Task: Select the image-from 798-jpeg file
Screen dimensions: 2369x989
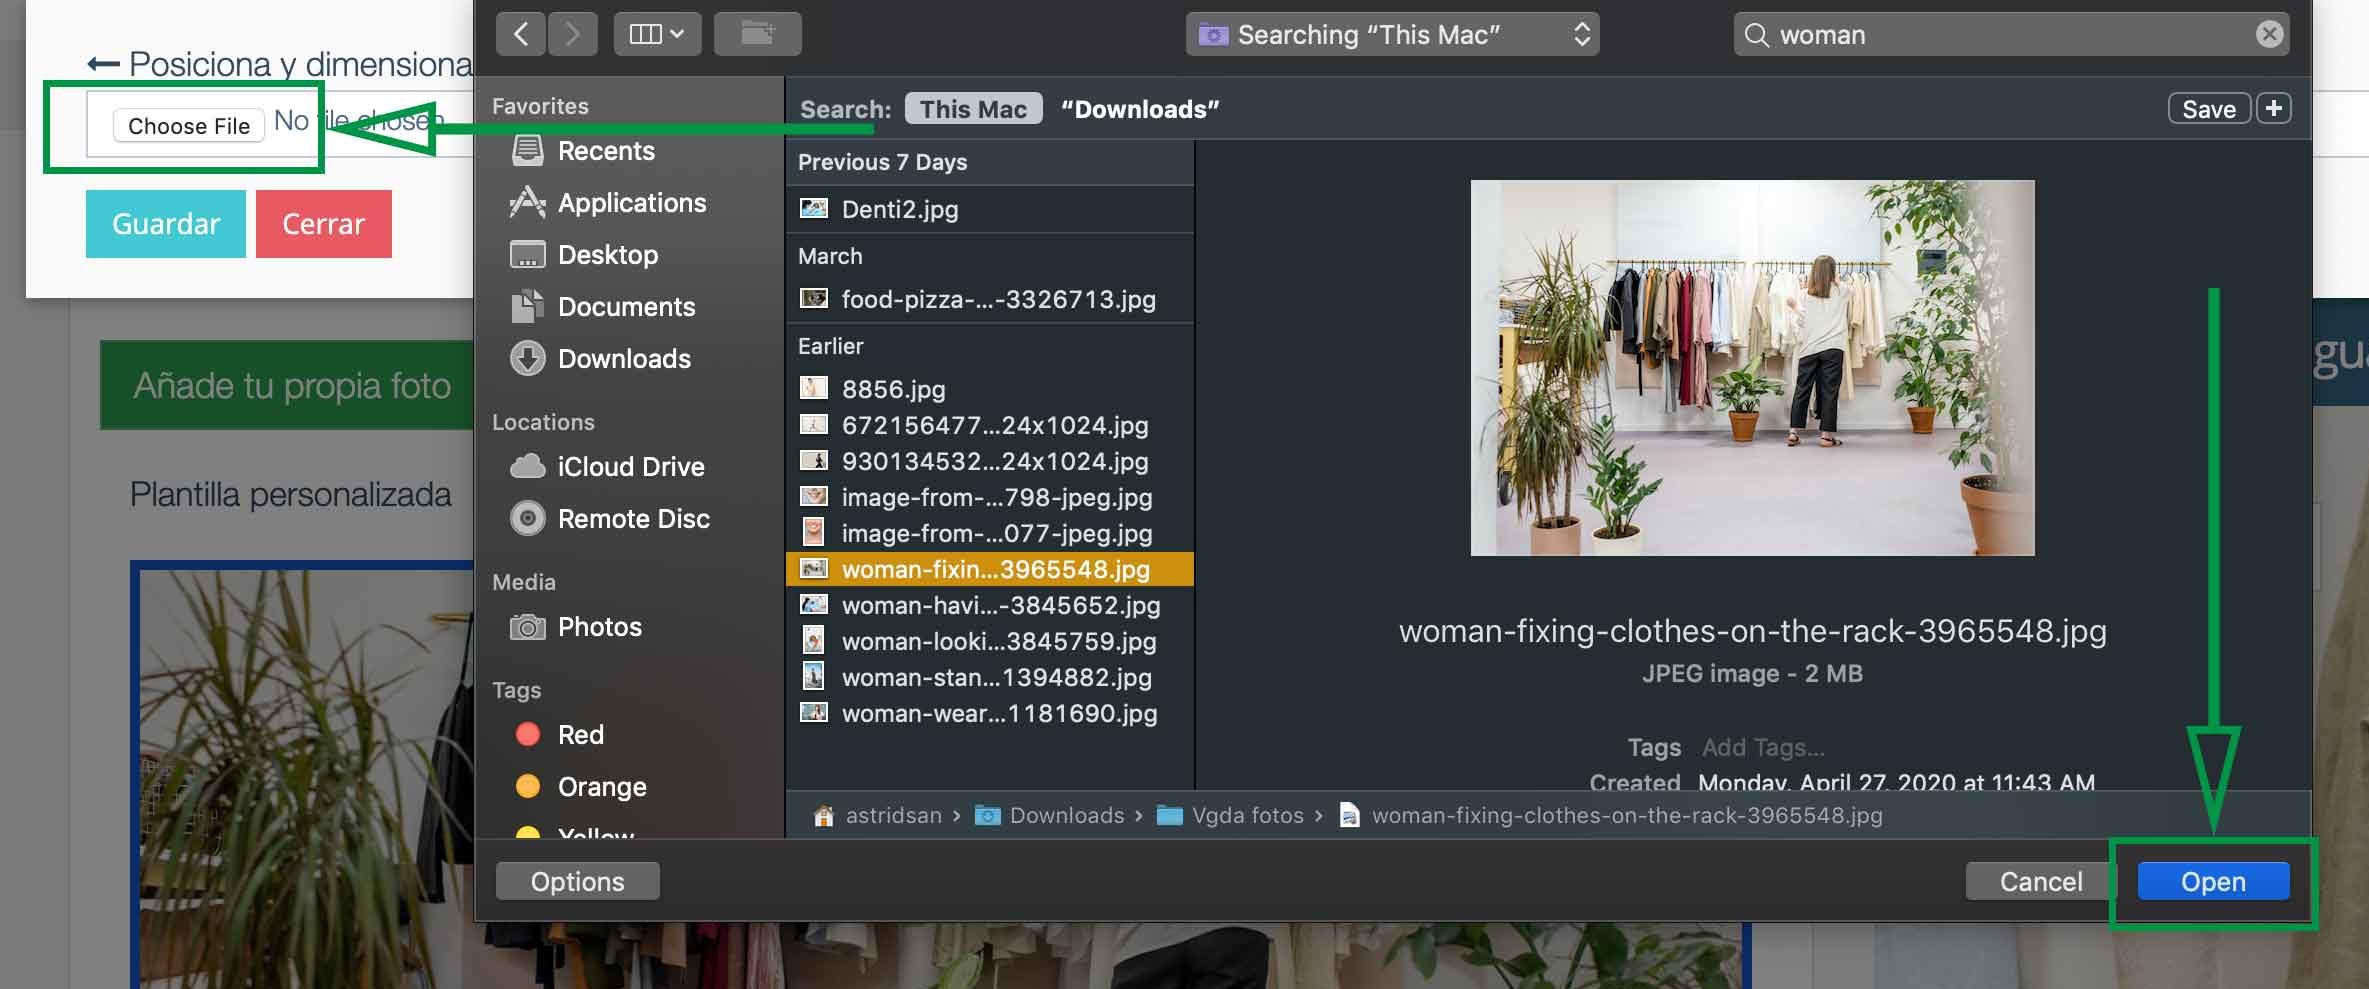Action: (x=990, y=497)
